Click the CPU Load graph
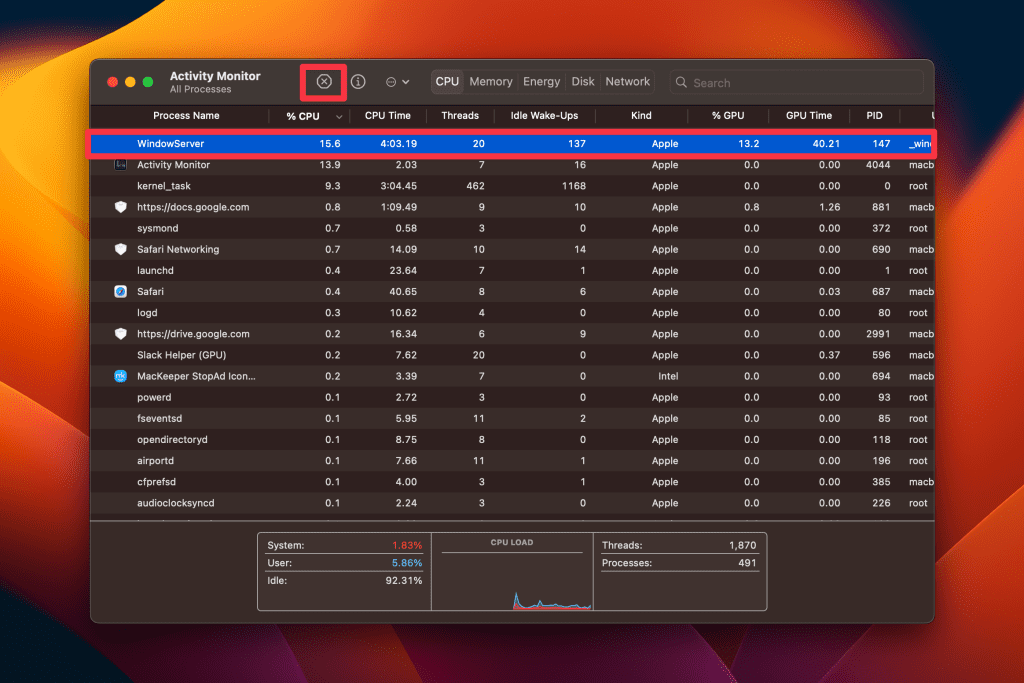This screenshot has height=683, width=1024. (512, 578)
